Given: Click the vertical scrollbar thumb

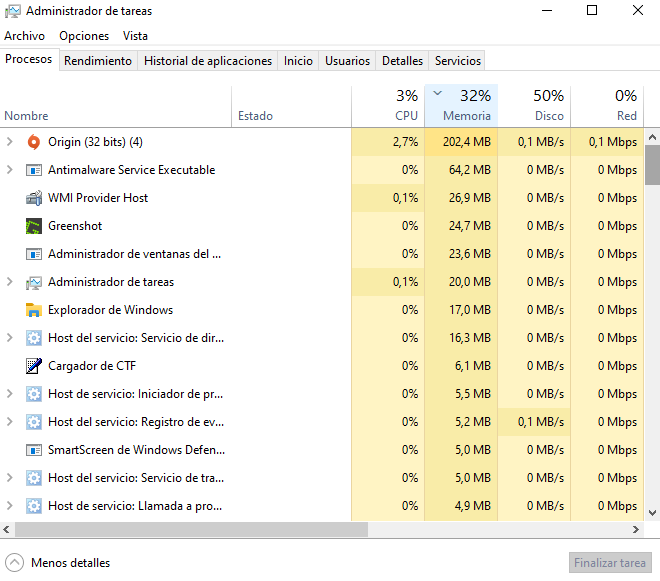Looking at the screenshot, I should (652, 164).
